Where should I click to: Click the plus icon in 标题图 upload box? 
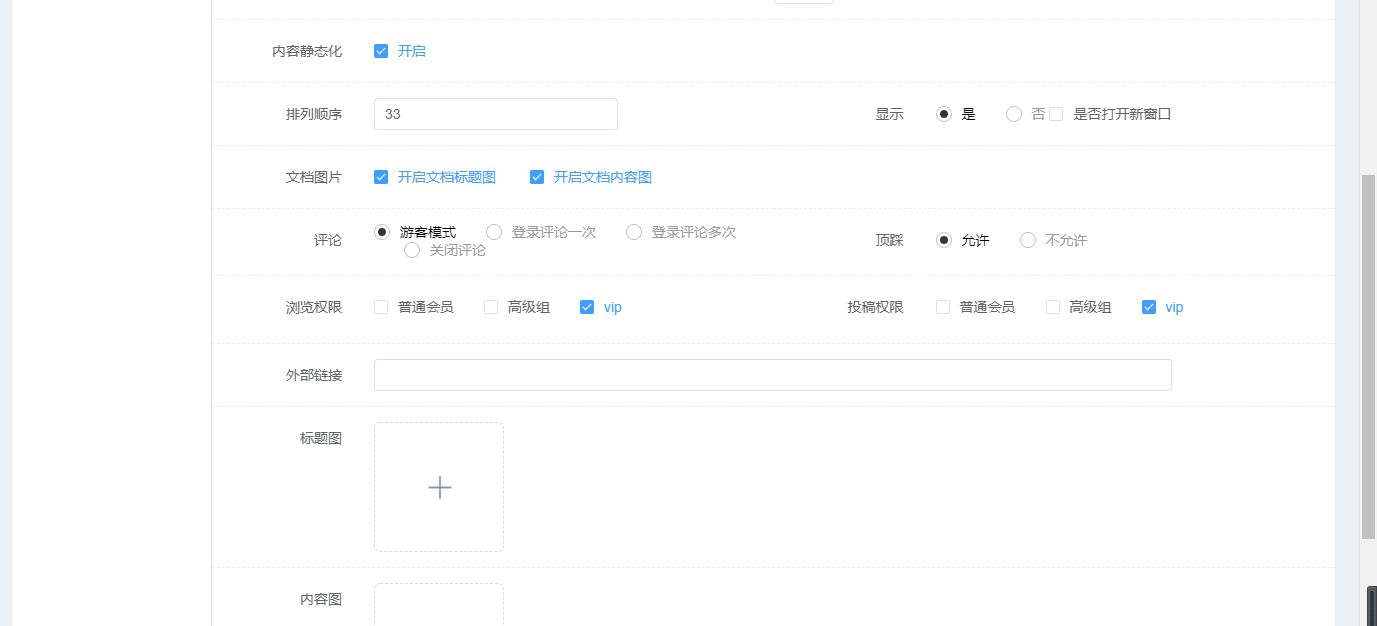click(439, 487)
